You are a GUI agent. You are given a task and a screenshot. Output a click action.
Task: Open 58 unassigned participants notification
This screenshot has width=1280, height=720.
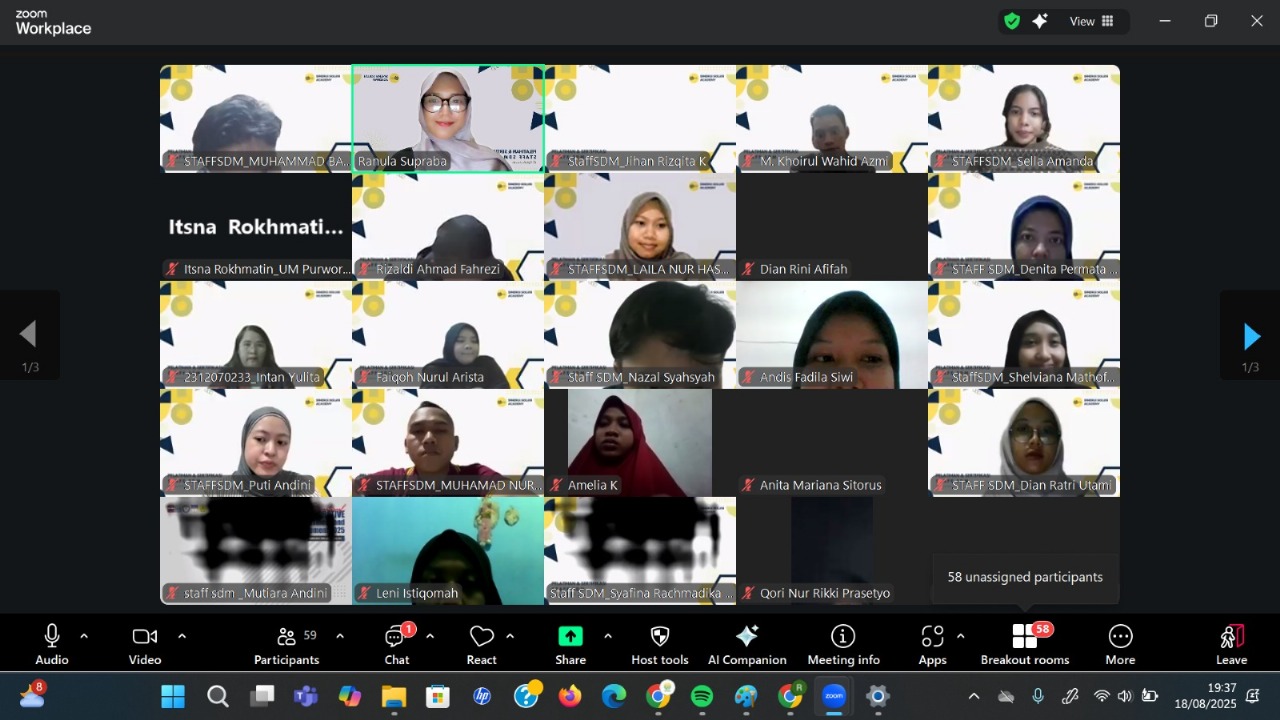[1024, 577]
